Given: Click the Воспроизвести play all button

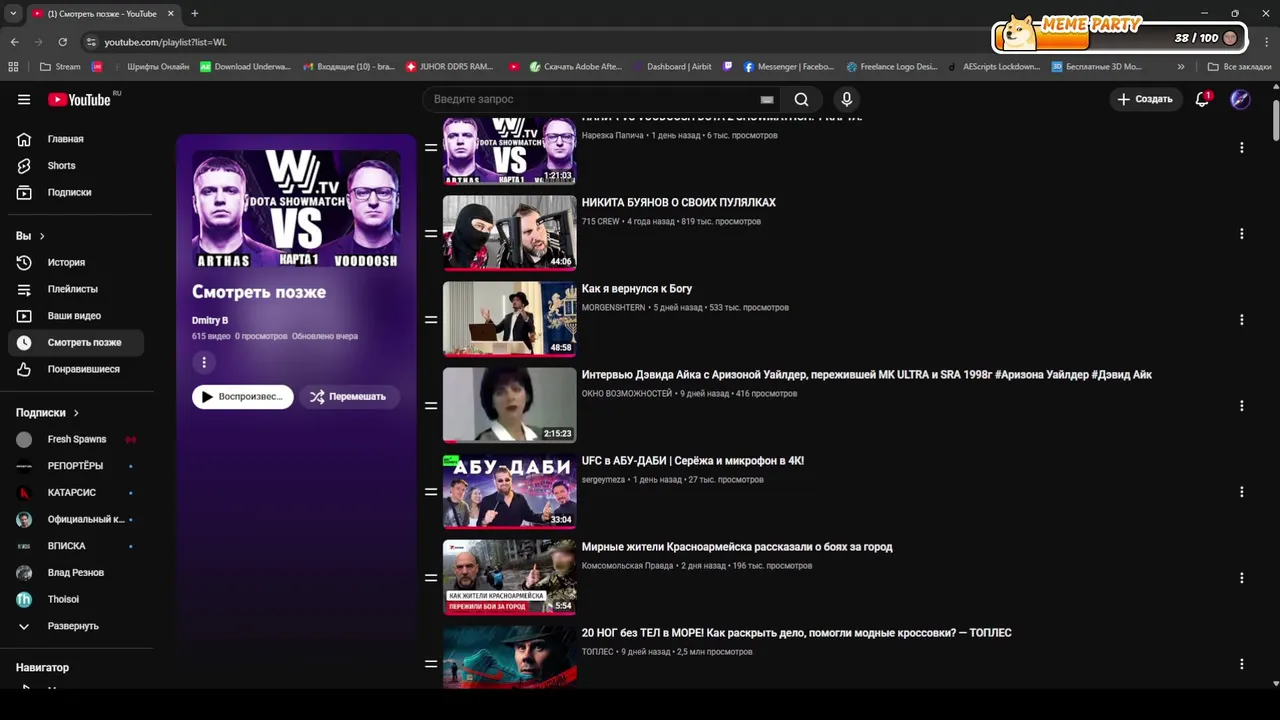Looking at the screenshot, I should click(x=243, y=396).
